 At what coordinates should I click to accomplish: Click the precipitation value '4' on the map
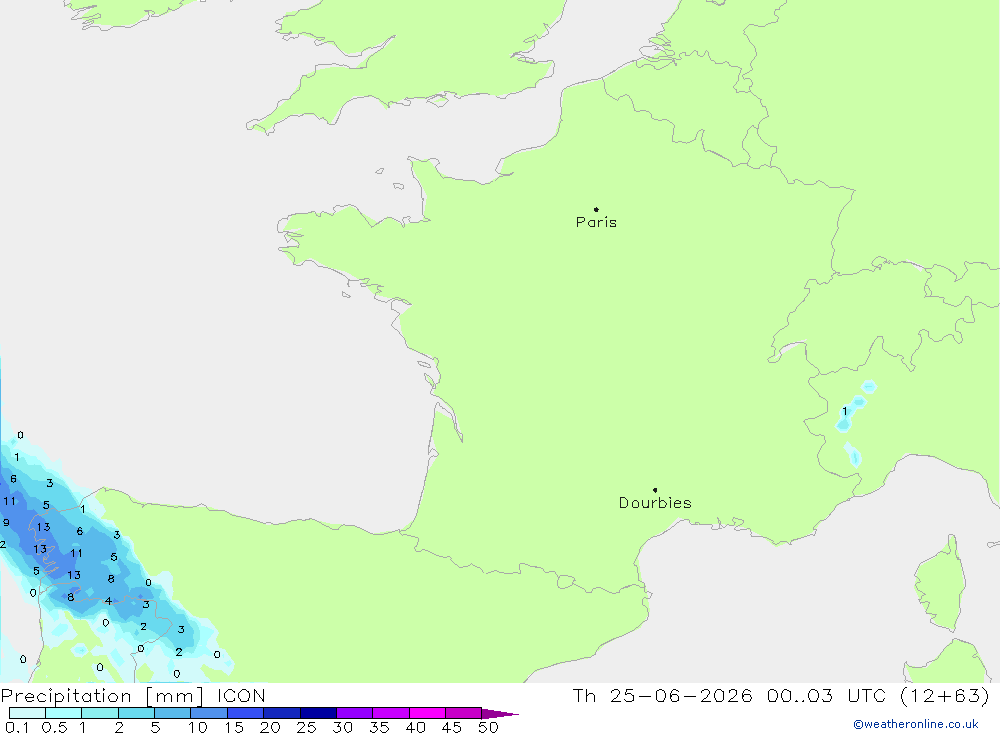108,601
